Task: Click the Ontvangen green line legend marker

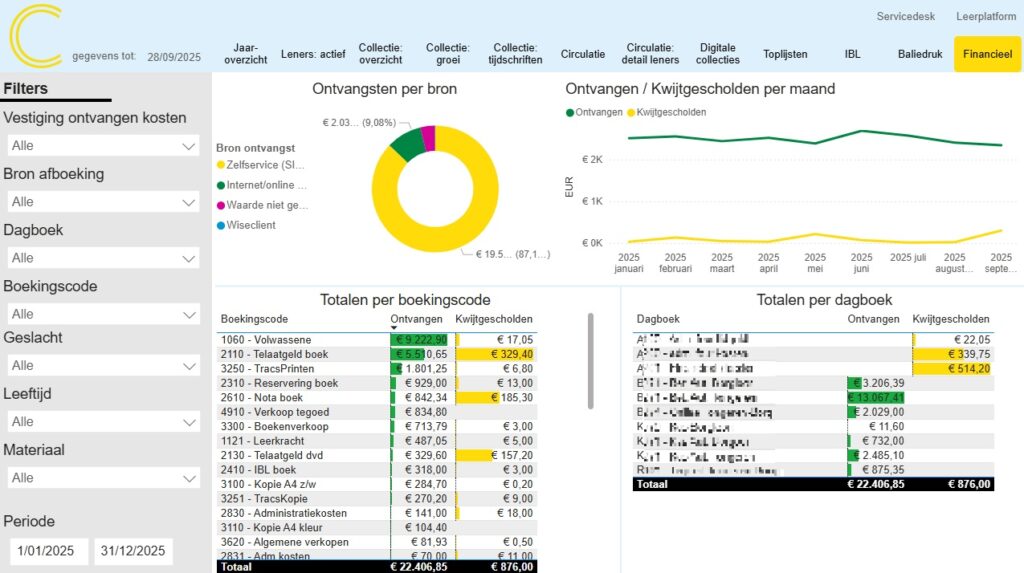Action: (570, 112)
